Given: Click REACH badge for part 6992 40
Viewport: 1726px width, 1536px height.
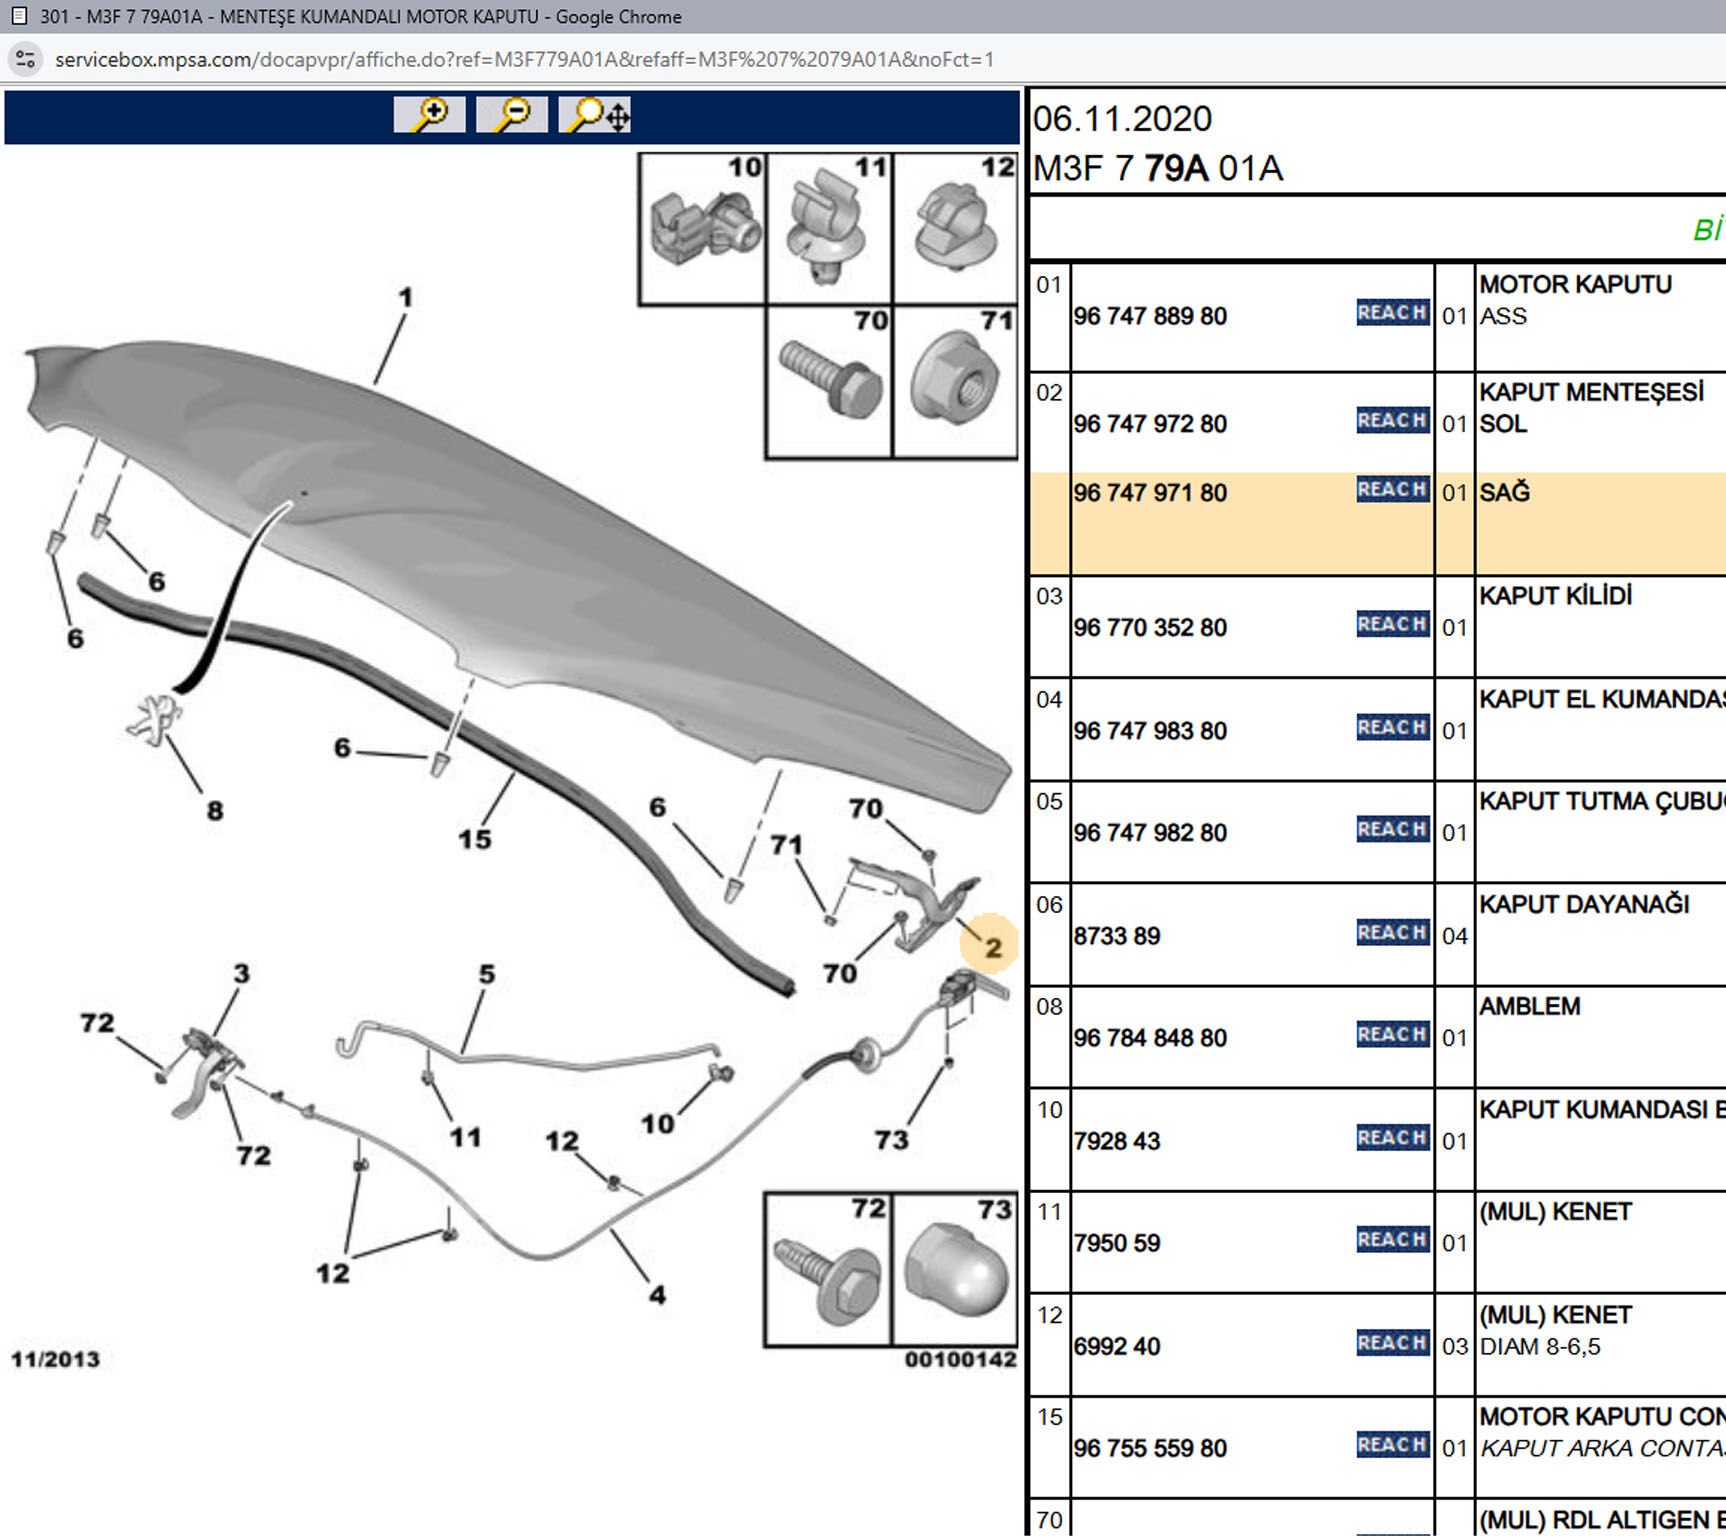Looking at the screenshot, I should pyautogui.click(x=1392, y=1343).
